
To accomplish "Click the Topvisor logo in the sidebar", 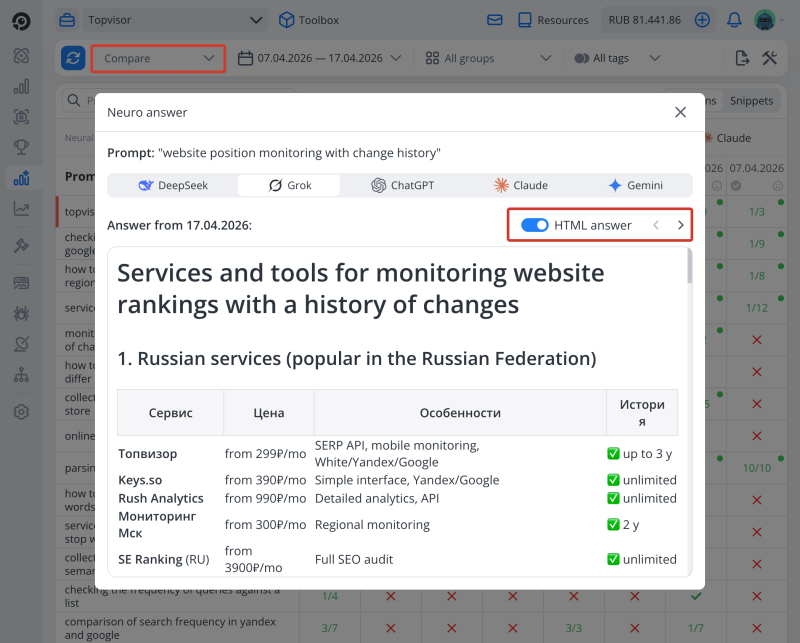I will pos(22,19).
